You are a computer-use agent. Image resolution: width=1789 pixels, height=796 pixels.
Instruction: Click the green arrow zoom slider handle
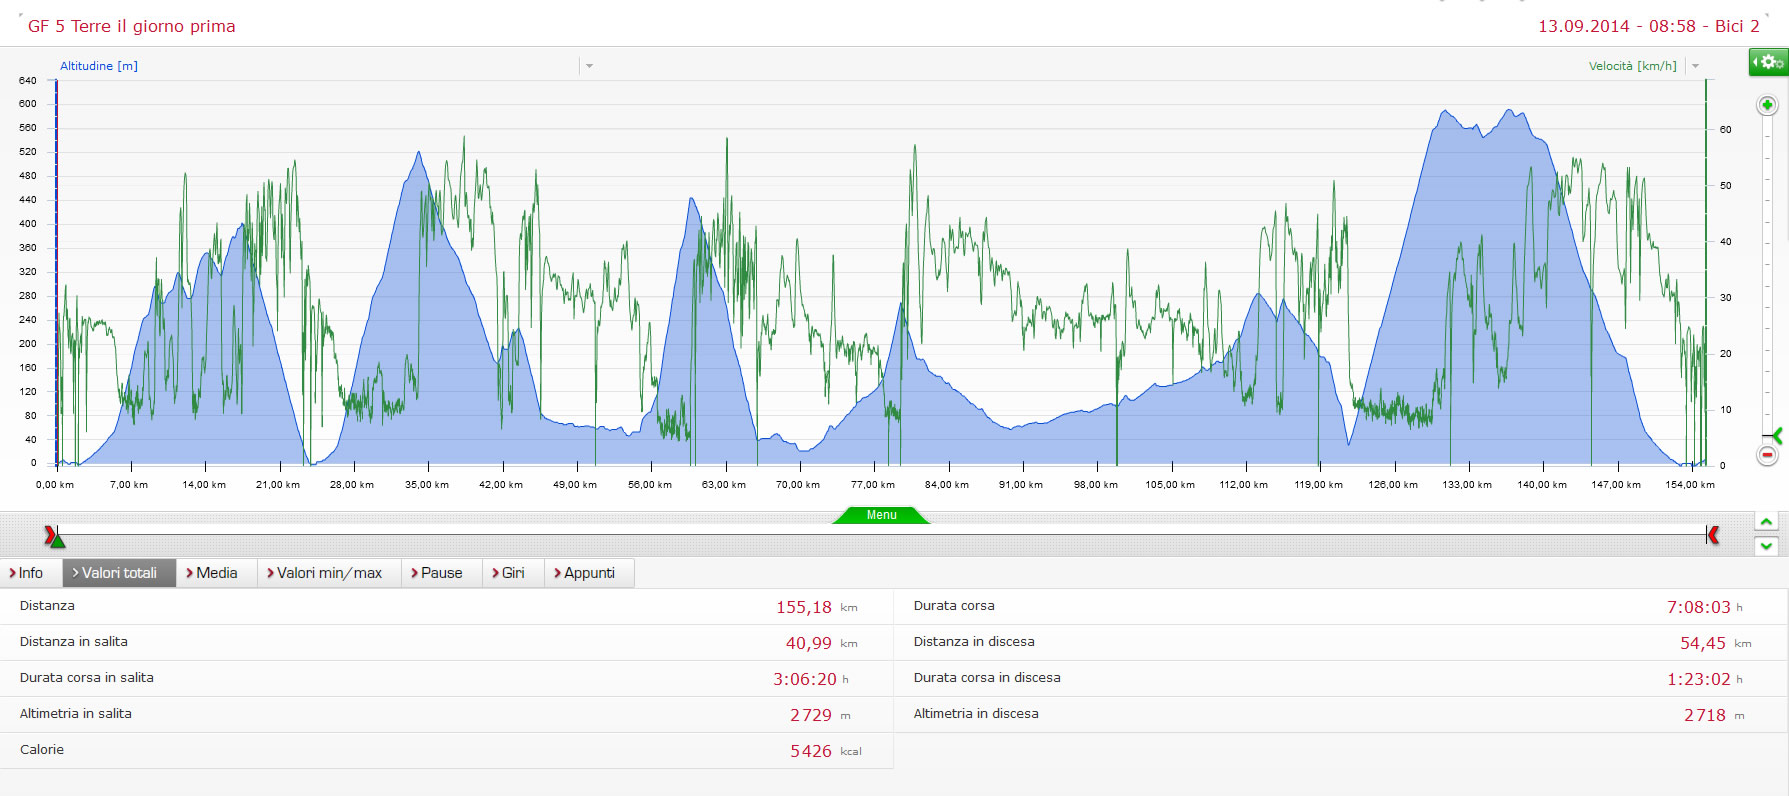[x=1777, y=435]
